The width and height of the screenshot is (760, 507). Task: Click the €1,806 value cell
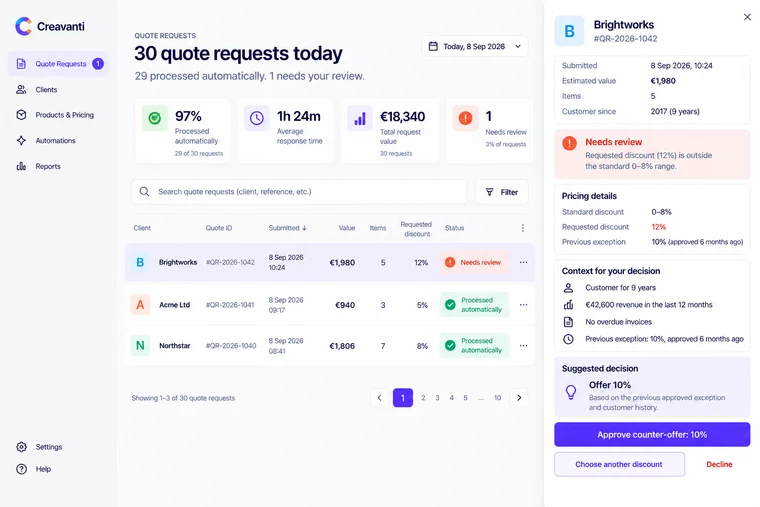pyautogui.click(x=342, y=346)
